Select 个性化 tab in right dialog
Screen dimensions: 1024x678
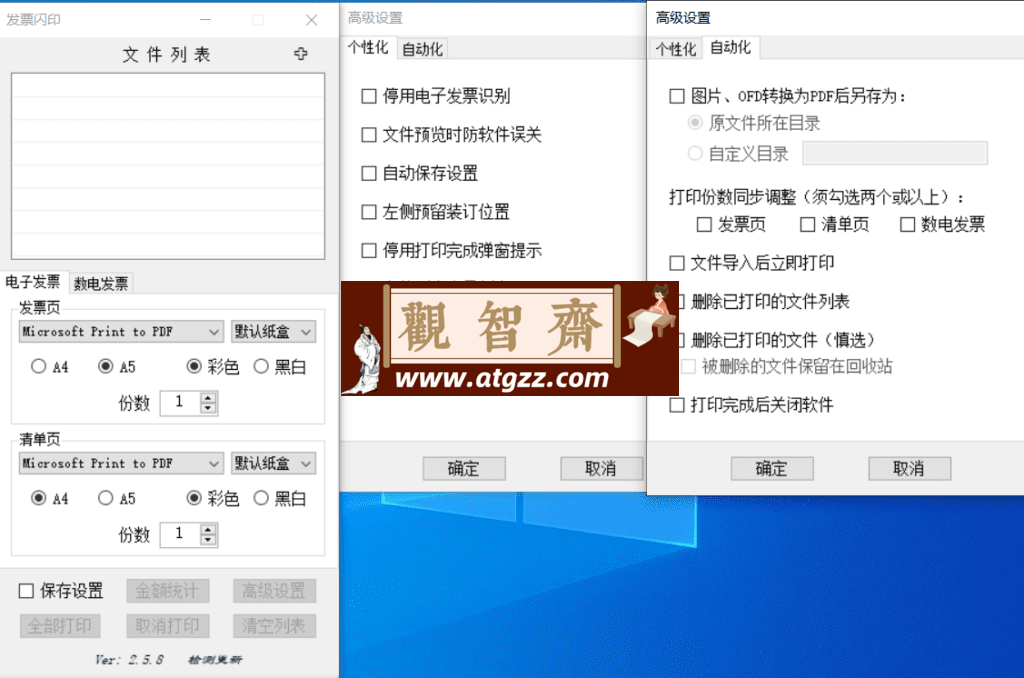(676, 49)
